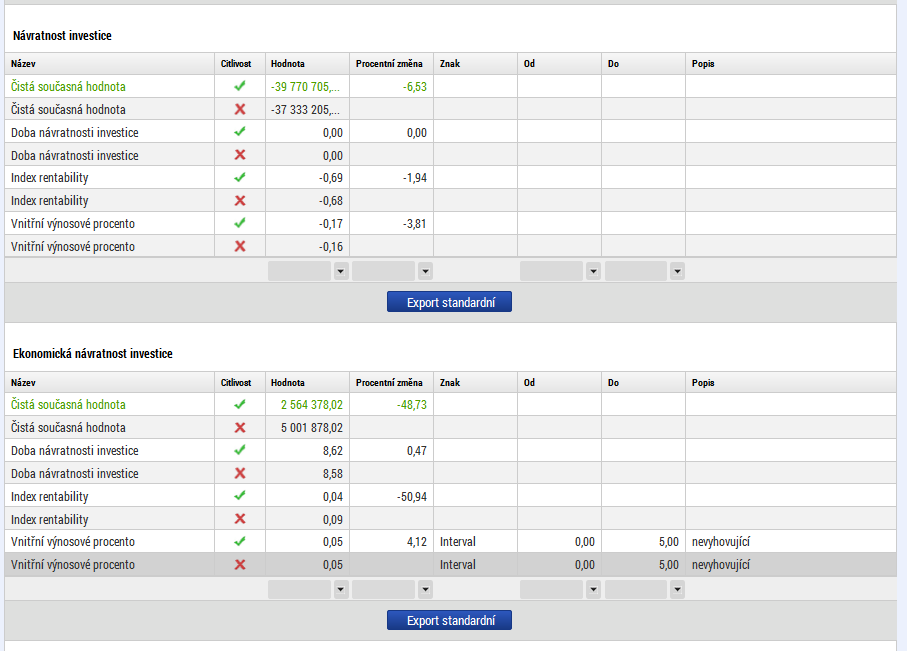The height and width of the screenshot is (651, 907).
Task: Click green check beside value 2 564 378,02
Action: [239, 404]
